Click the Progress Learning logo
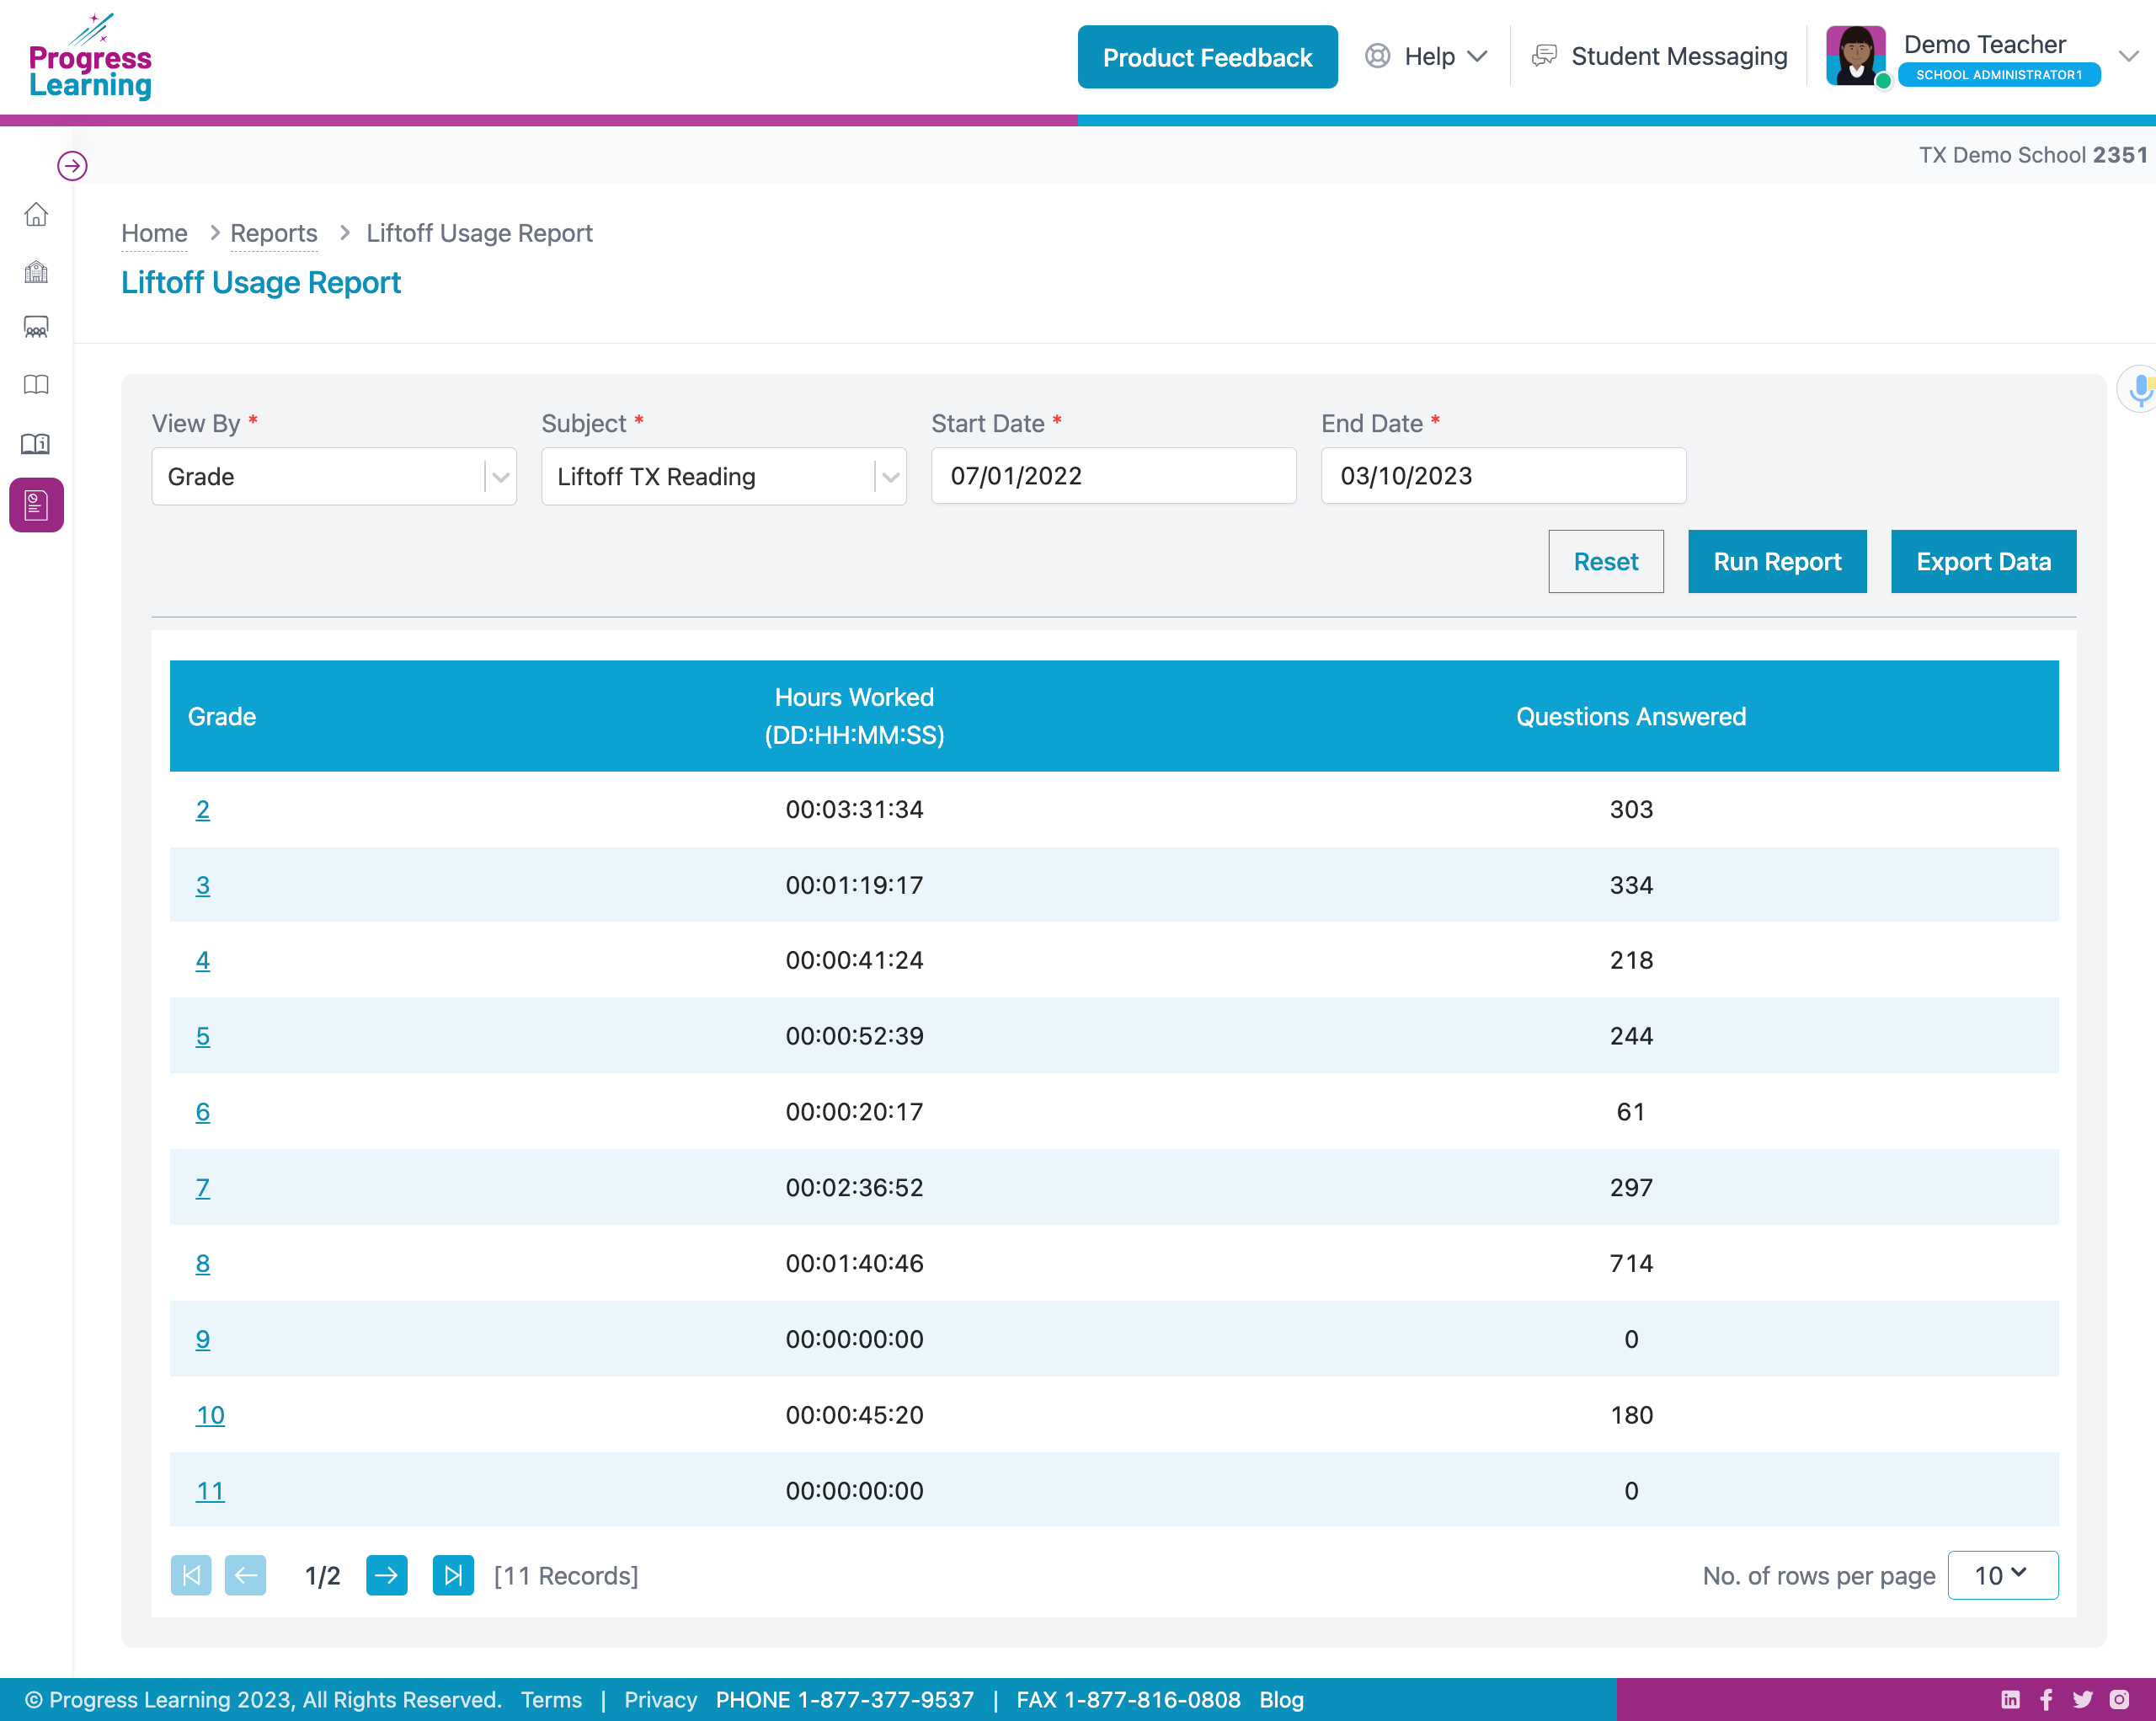The height and width of the screenshot is (1721, 2156). [x=90, y=57]
